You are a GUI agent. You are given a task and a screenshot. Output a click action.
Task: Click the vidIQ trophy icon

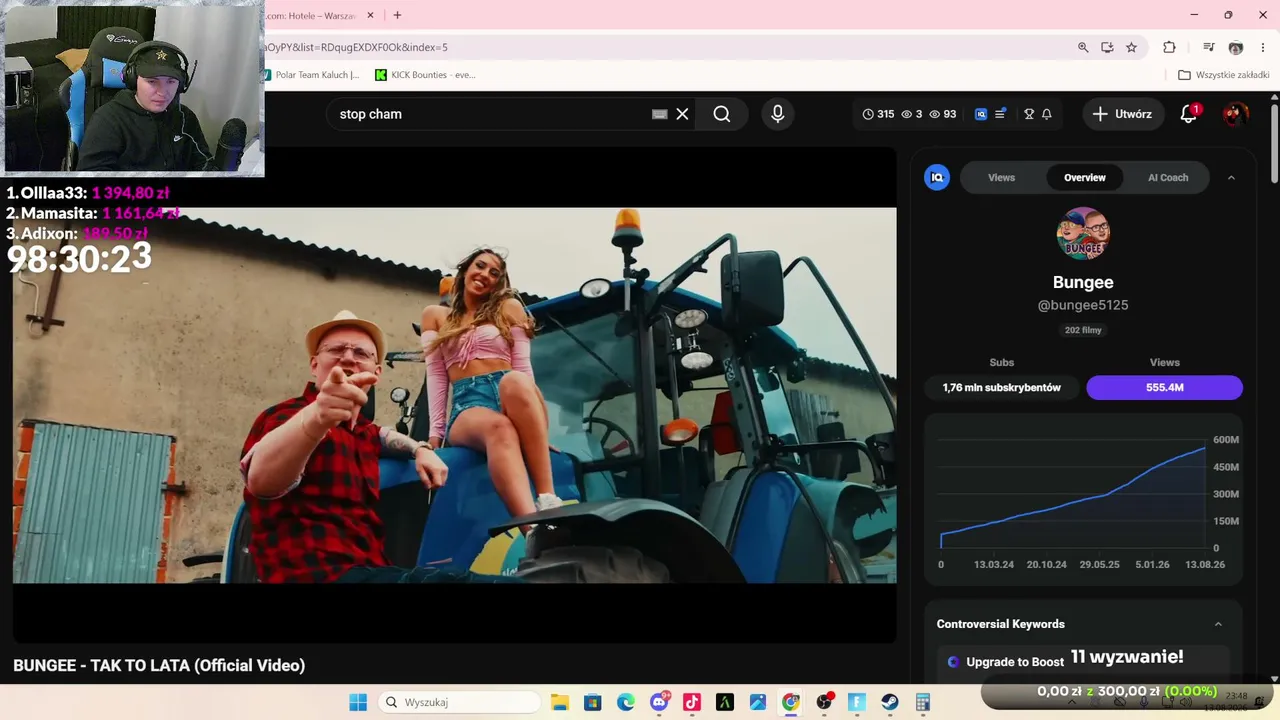(1029, 114)
